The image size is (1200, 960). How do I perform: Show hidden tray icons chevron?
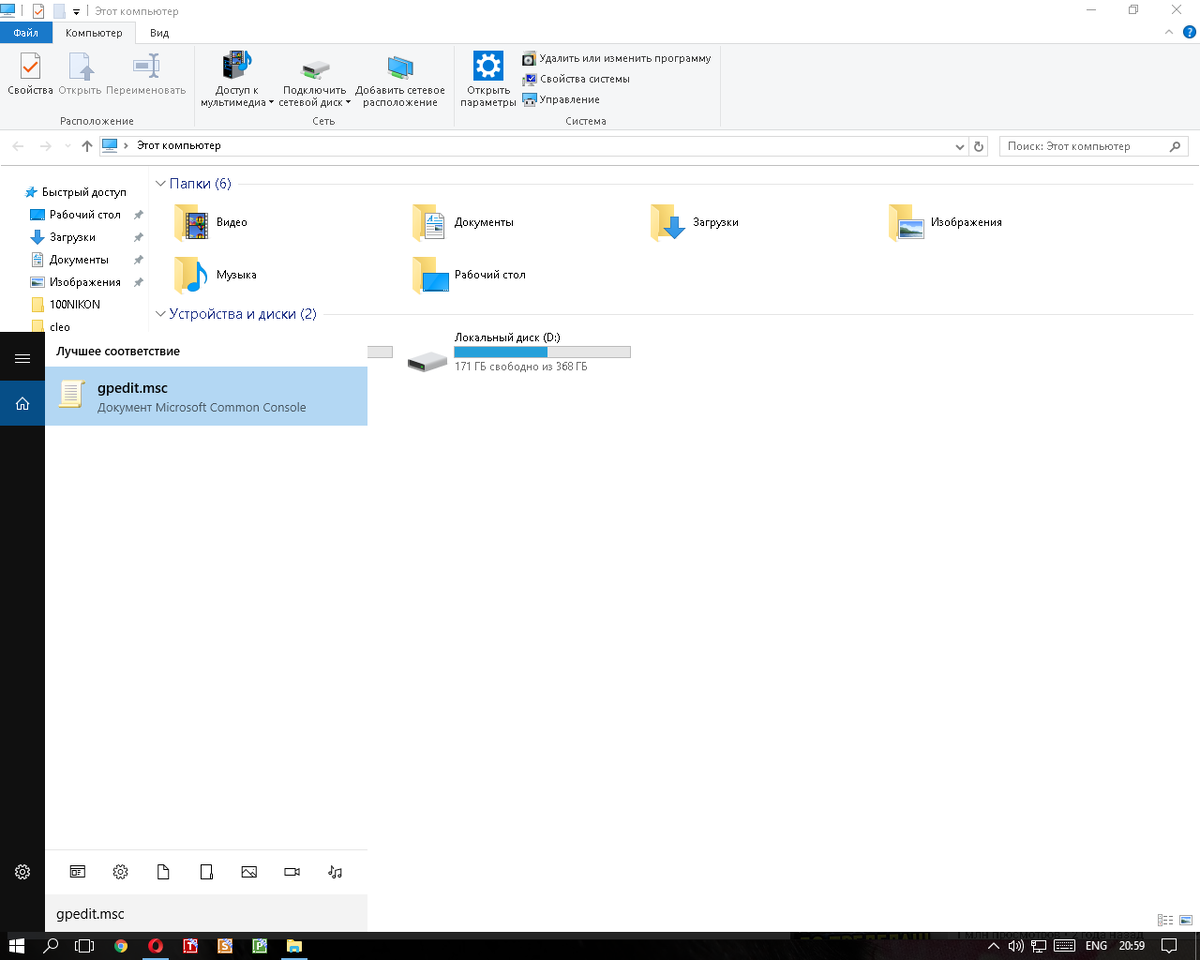[993, 945]
